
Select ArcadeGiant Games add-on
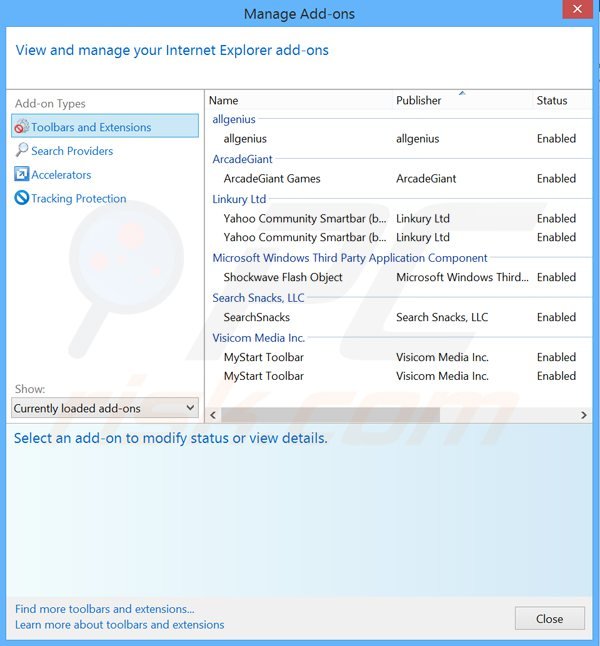tap(399, 178)
